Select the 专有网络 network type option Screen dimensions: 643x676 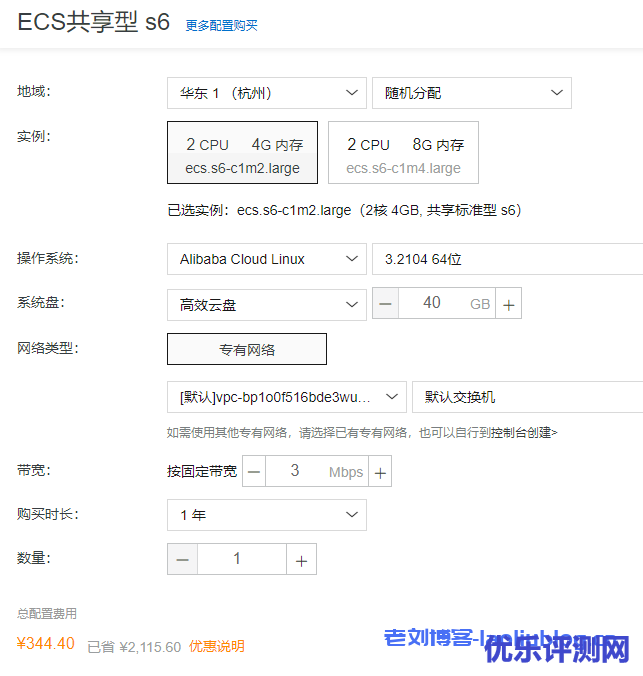[x=247, y=349]
